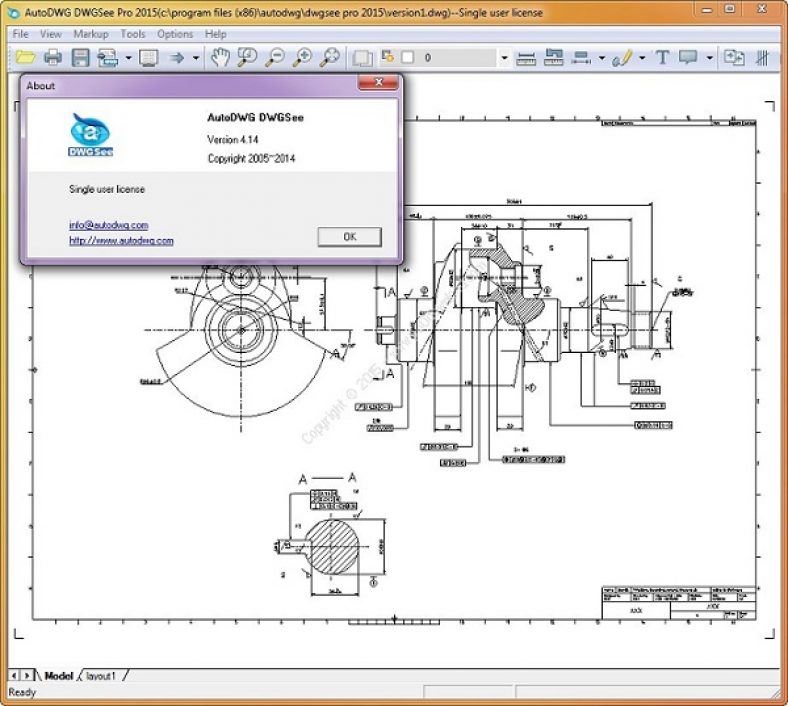Image resolution: width=788 pixels, height=706 pixels.
Task: Click OK in the About dialog
Action: (x=350, y=237)
